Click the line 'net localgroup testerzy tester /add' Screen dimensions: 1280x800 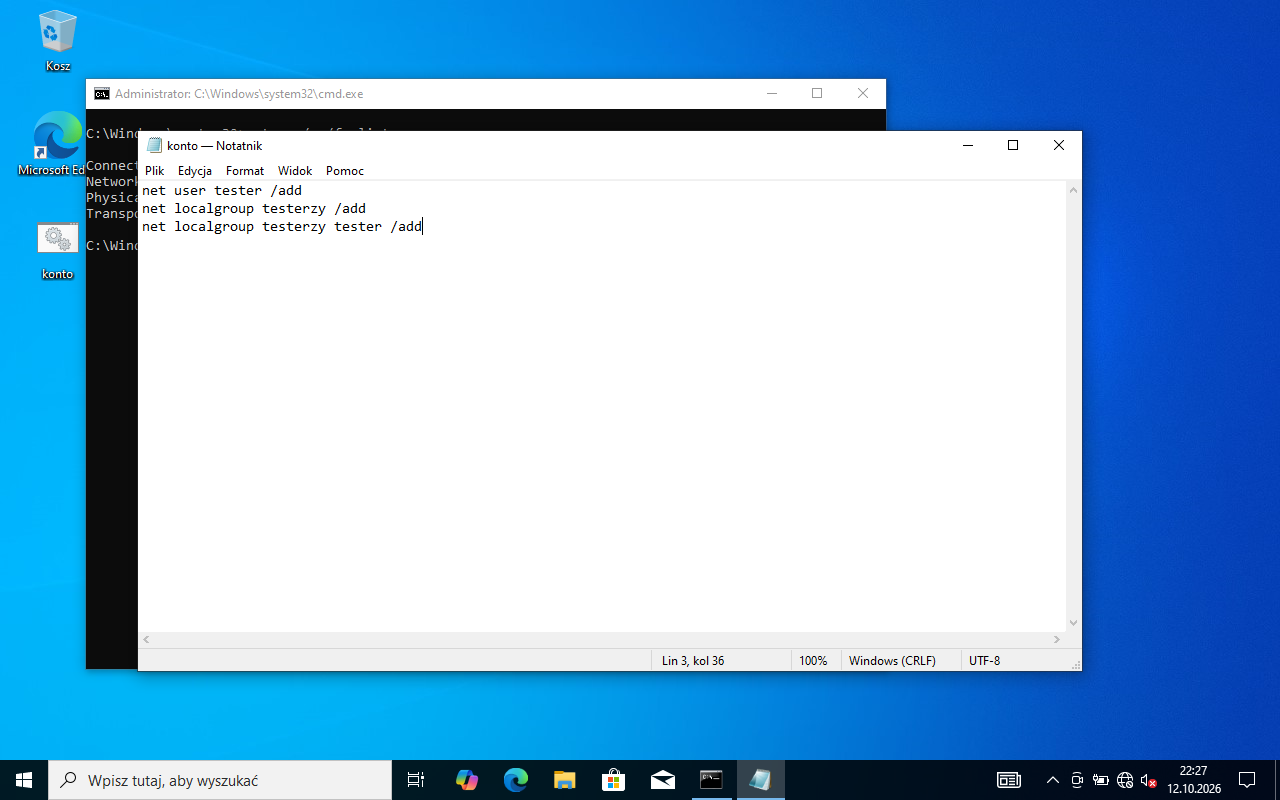[282, 226]
